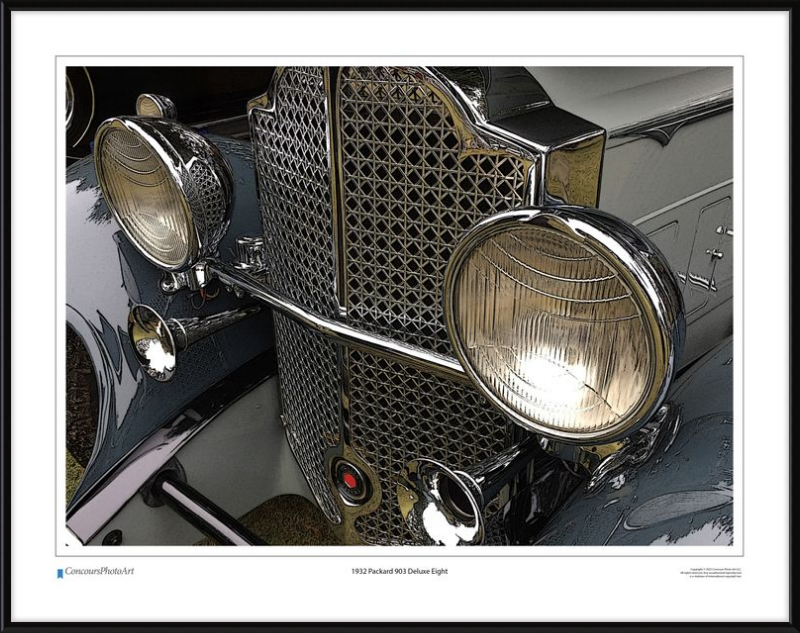
Task: Click the copyright notice text
Action: pyautogui.click(x=708, y=573)
